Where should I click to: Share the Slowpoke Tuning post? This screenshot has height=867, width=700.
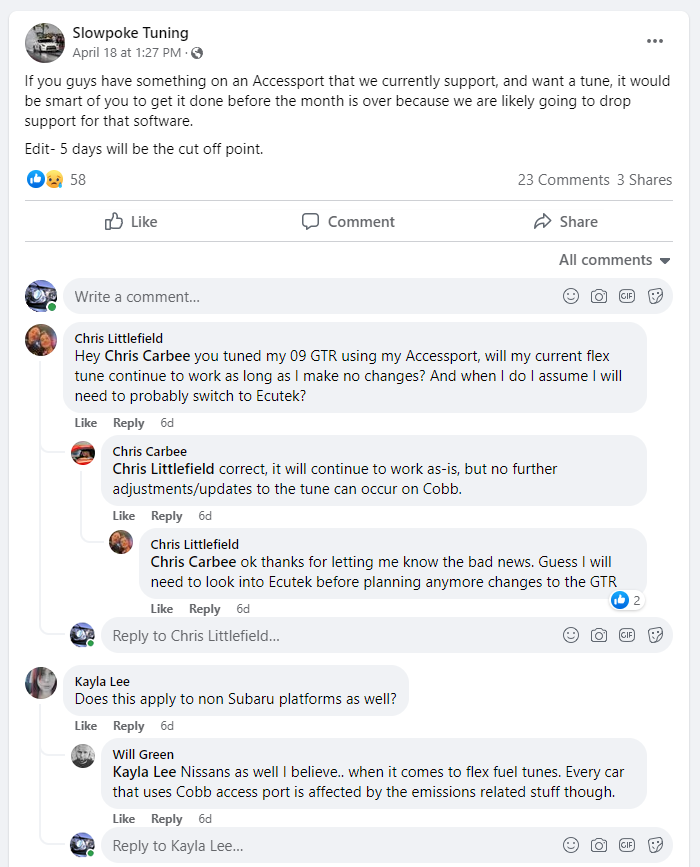coord(565,221)
